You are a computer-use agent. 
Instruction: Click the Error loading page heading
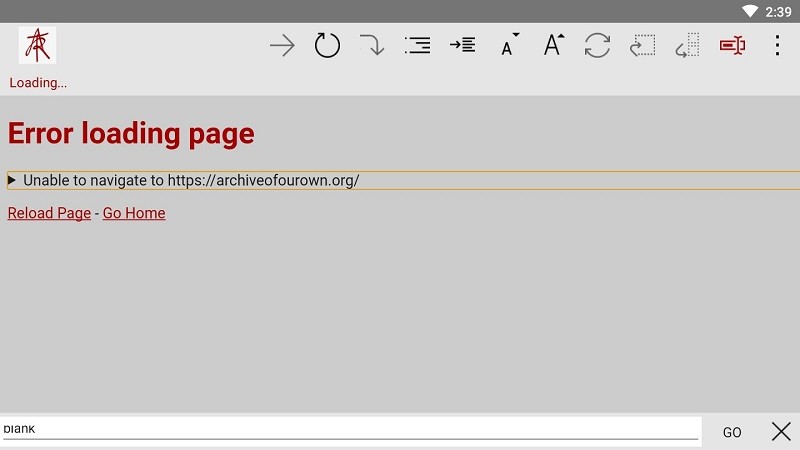(x=131, y=134)
